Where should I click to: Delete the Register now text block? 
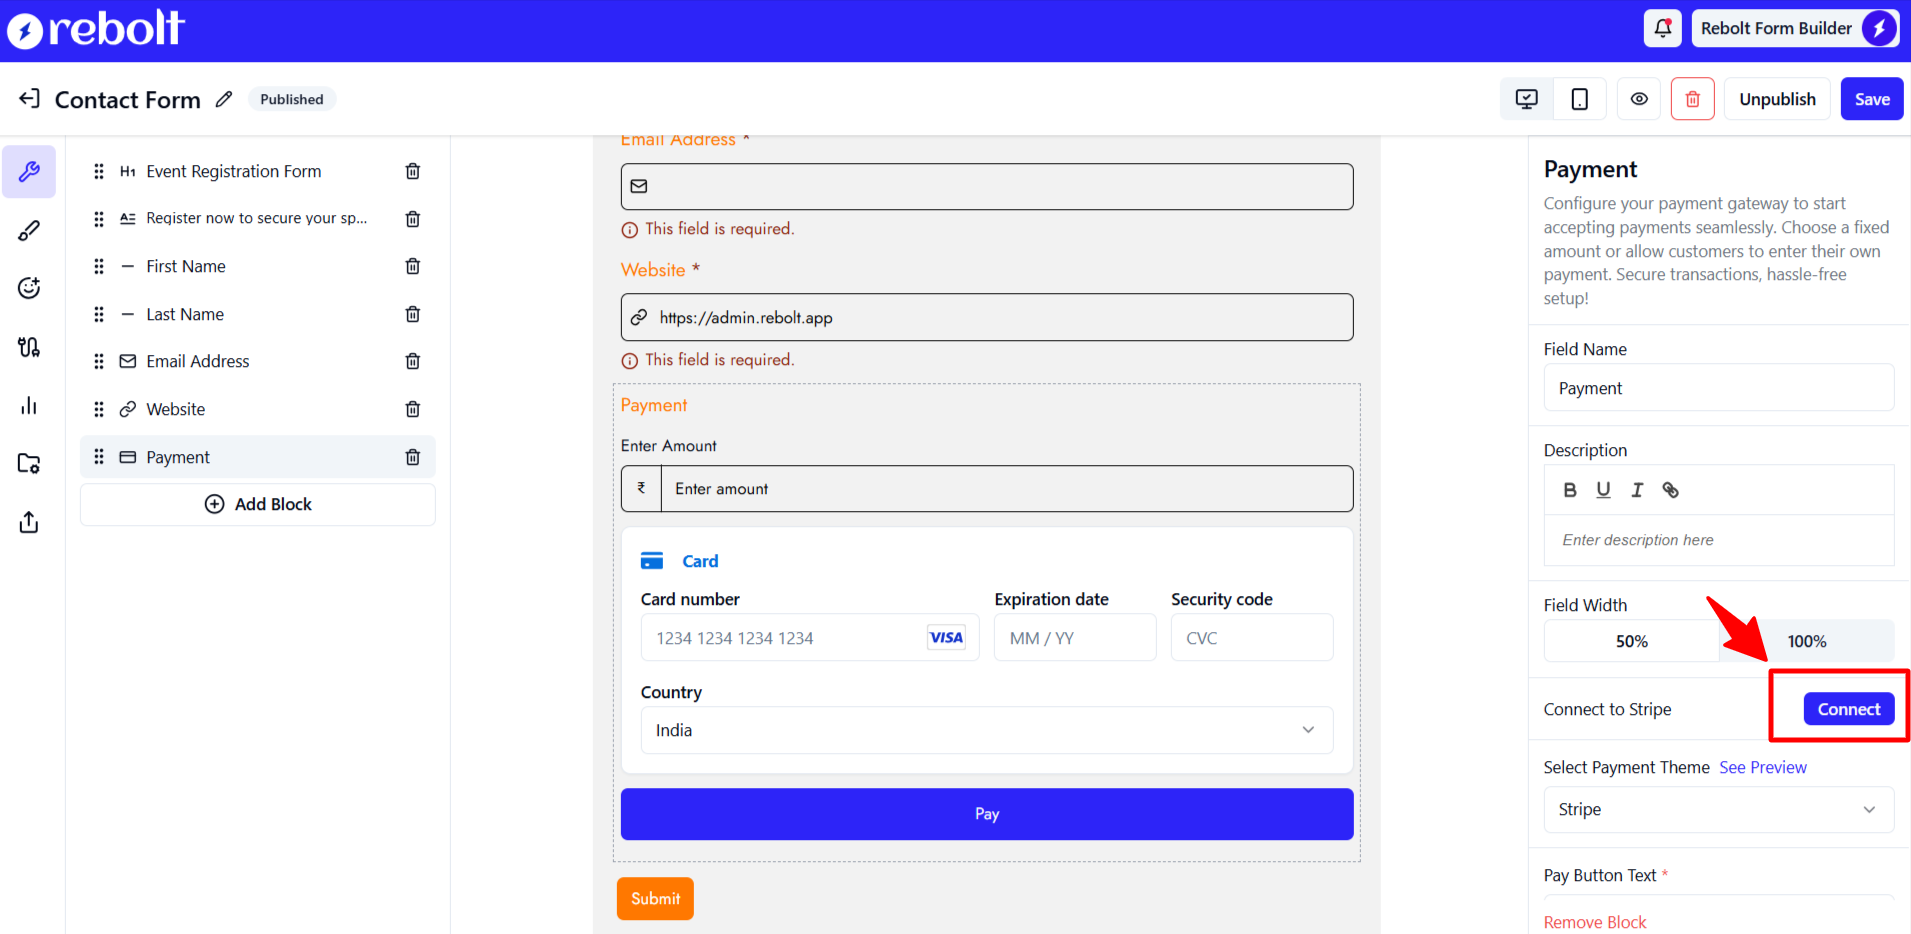[x=412, y=218]
